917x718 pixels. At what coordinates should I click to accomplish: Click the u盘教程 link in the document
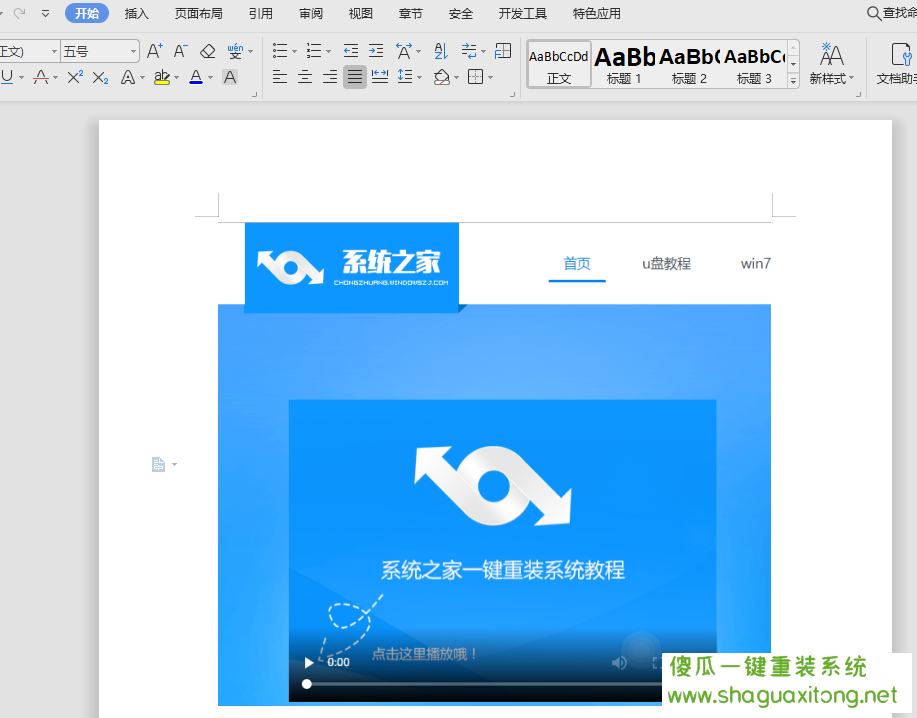click(666, 264)
